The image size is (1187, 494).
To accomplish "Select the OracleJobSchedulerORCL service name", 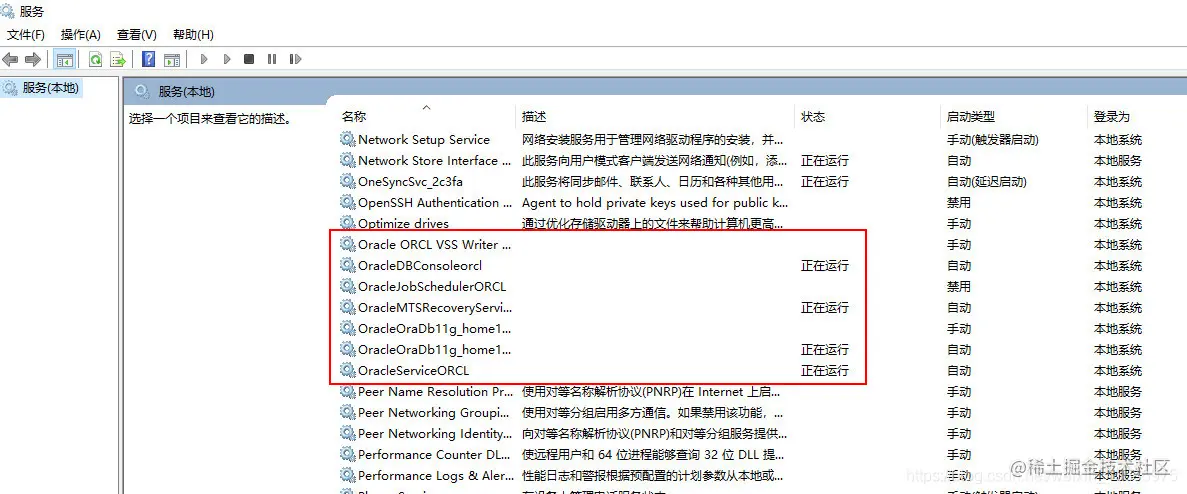I will click(432, 287).
